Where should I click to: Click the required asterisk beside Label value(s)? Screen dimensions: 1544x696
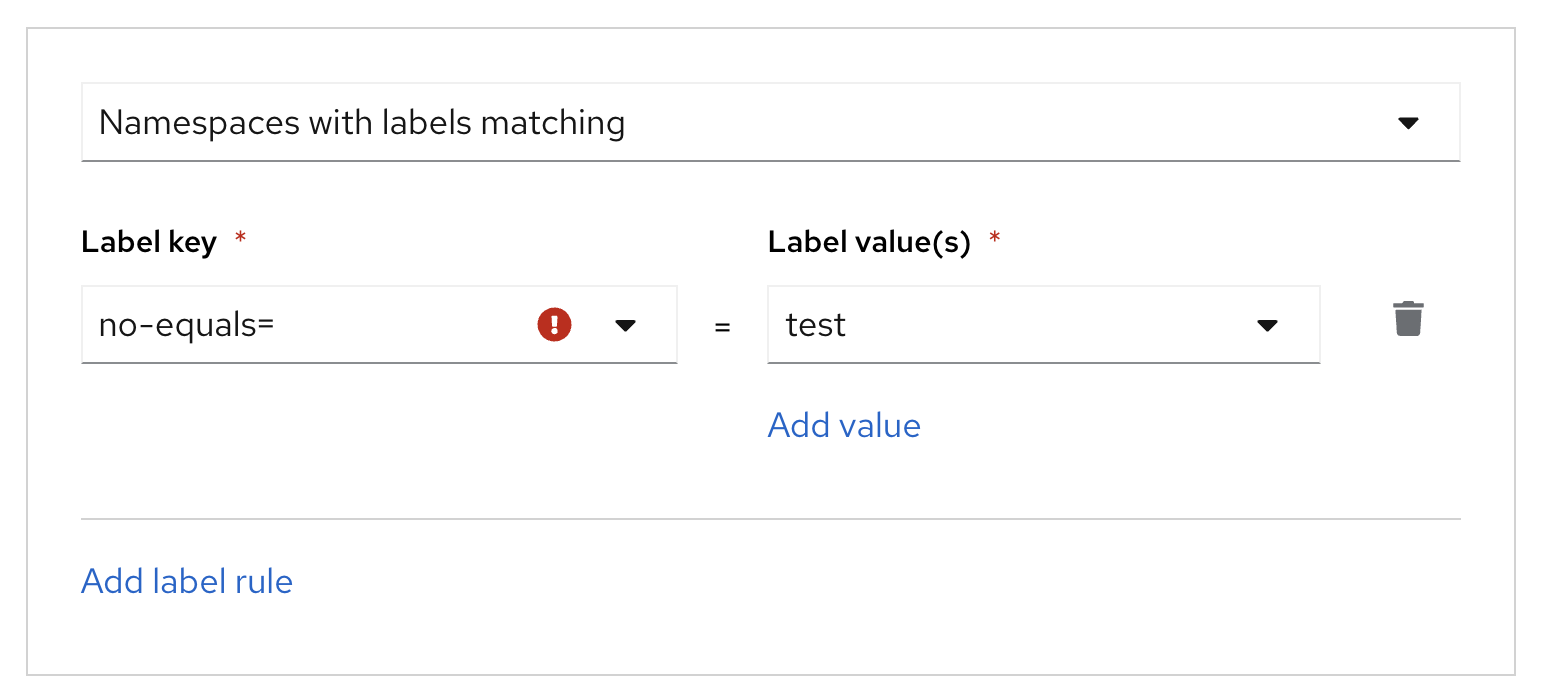pyautogui.click(x=994, y=240)
